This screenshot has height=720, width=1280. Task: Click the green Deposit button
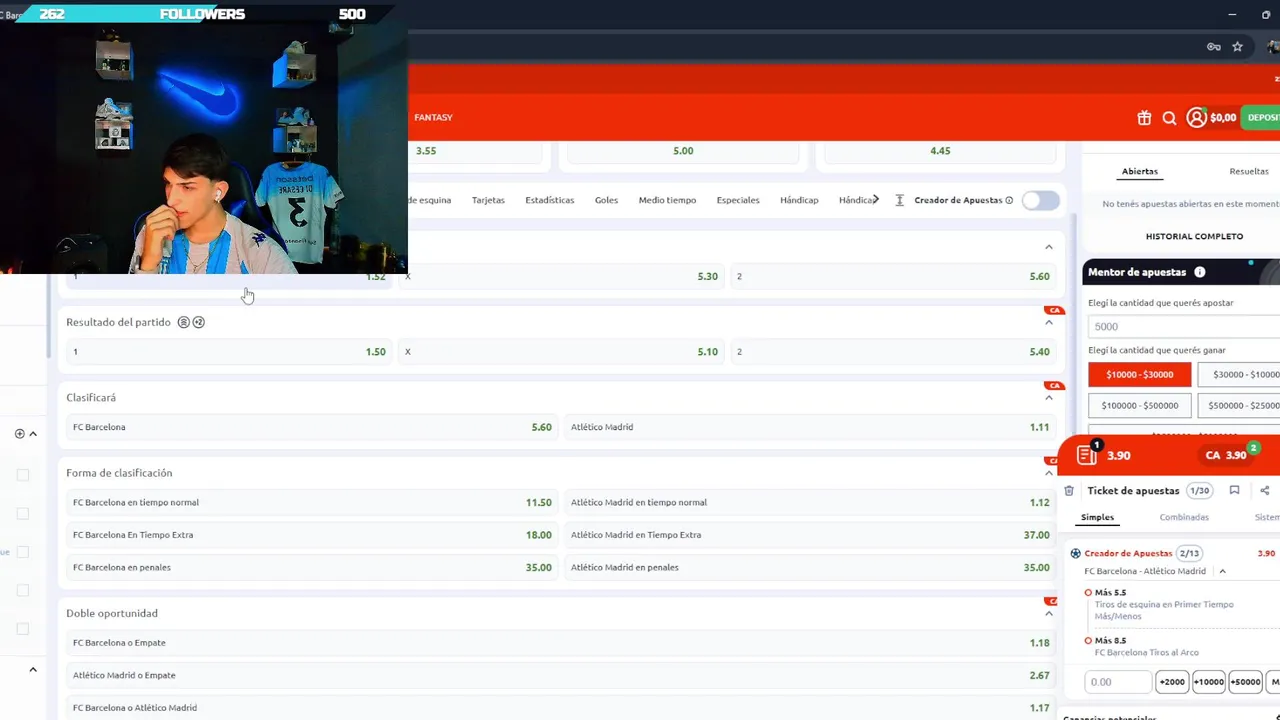tap(1261, 118)
